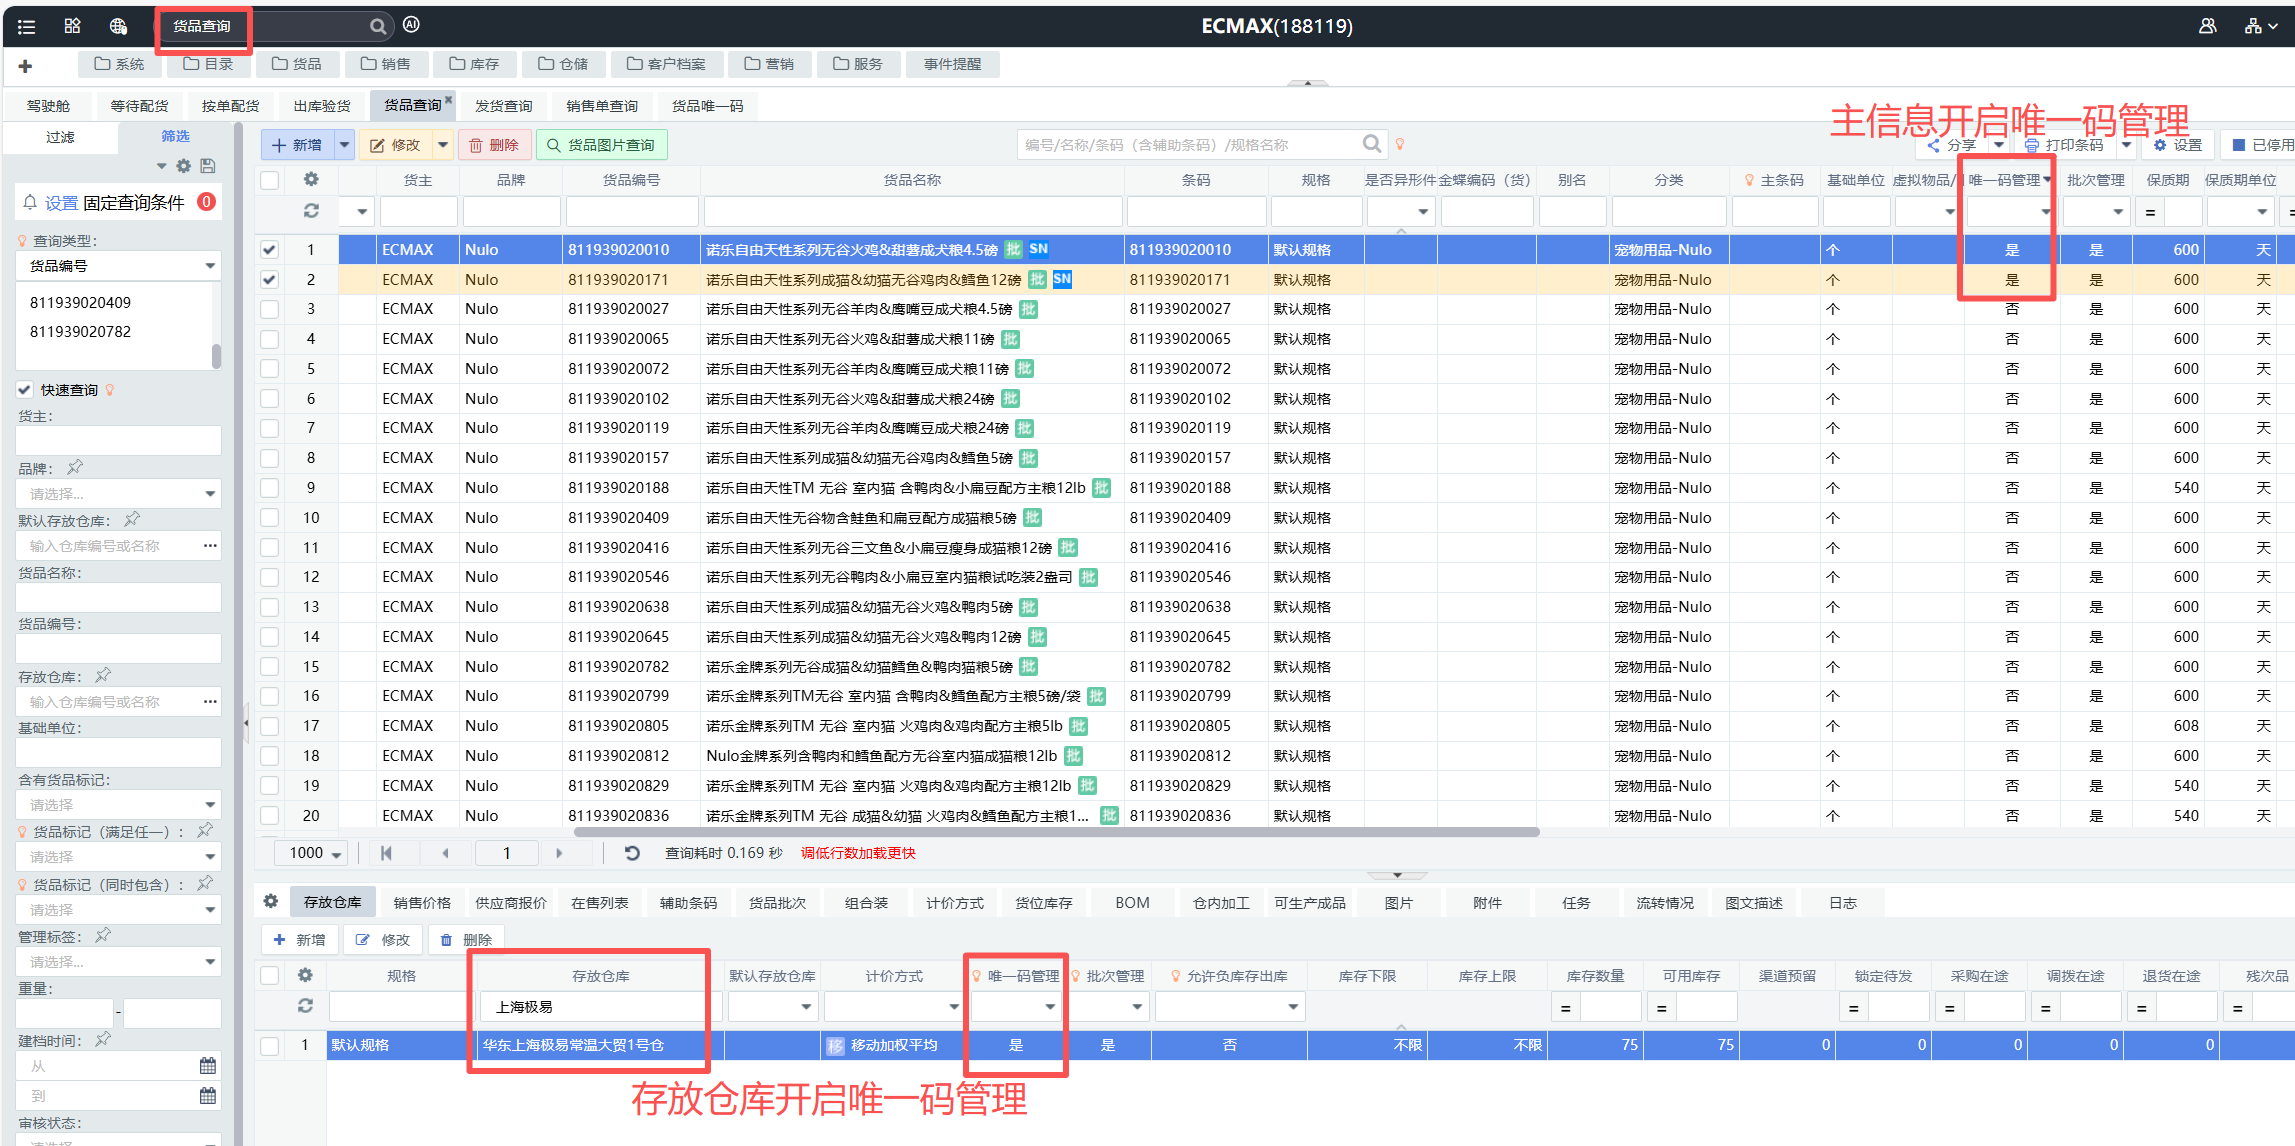The width and height of the screenshot is (2295, 1146).
Task: Click the main grid horizontal scrollbar
Action: pos(1056,832)
